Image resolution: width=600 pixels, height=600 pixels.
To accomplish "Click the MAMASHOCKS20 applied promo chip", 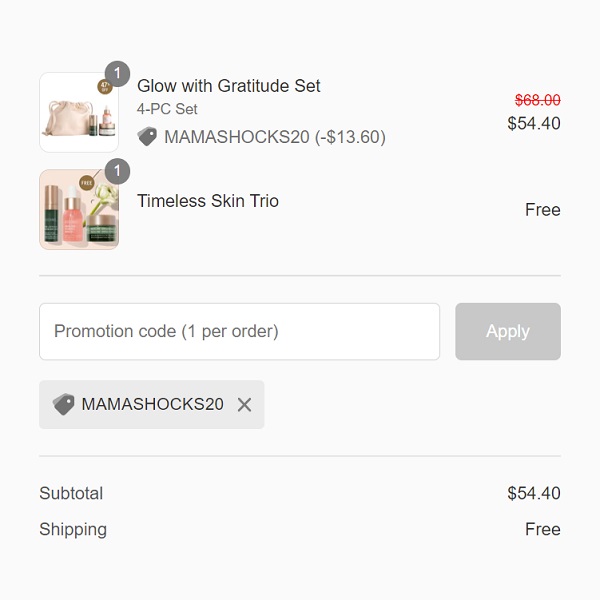I will click(152, 405).
